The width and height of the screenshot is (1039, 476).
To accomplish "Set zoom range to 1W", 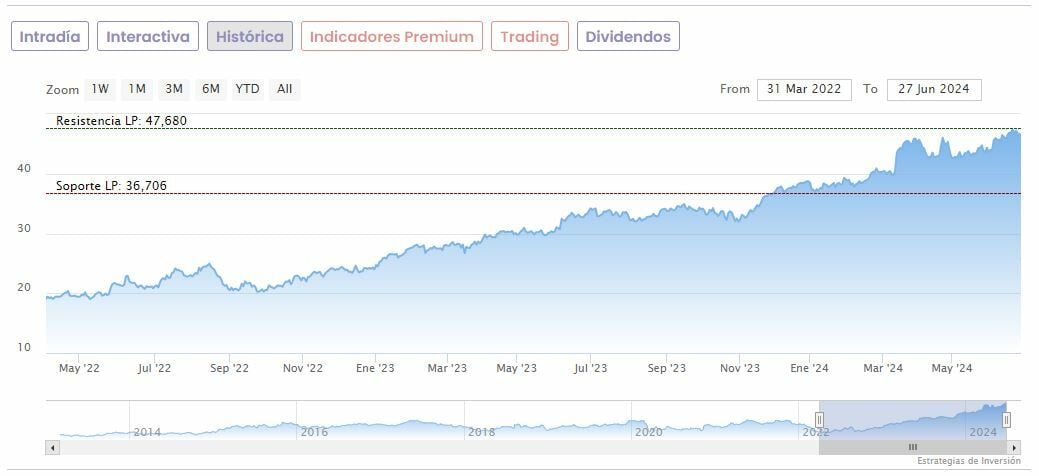I will [100, 89].
